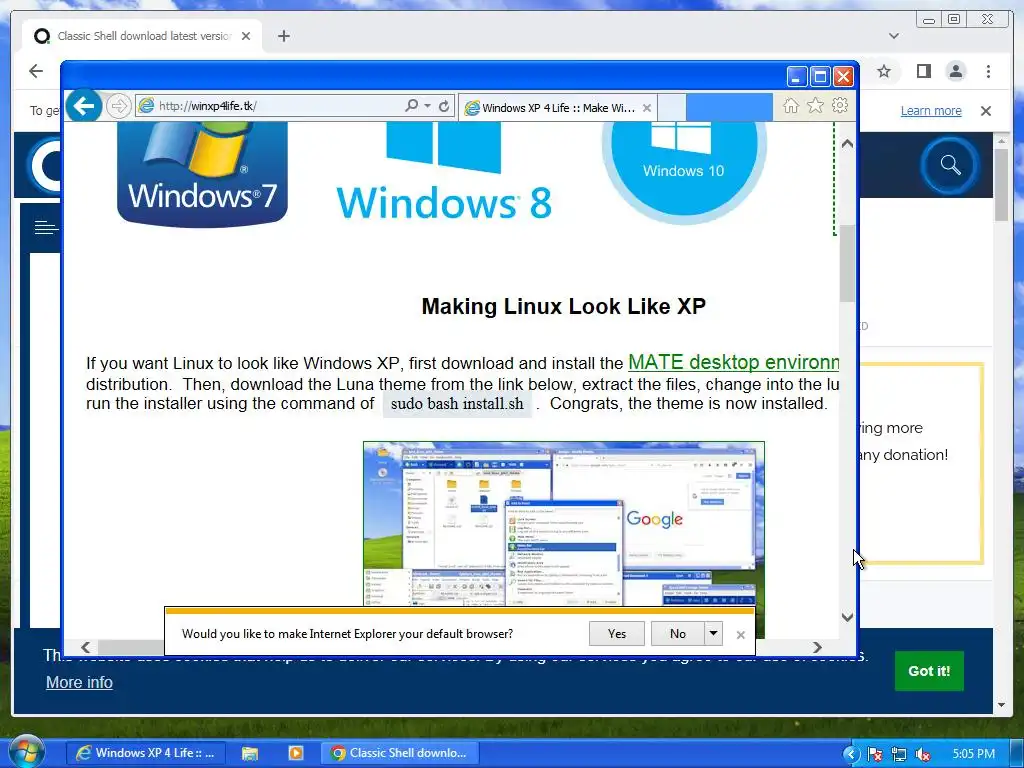Select the Classic Shell download Chrome tab
The width and height of the screenshot is (1024, 768).
pyautogui.click(x=142, y=36)
